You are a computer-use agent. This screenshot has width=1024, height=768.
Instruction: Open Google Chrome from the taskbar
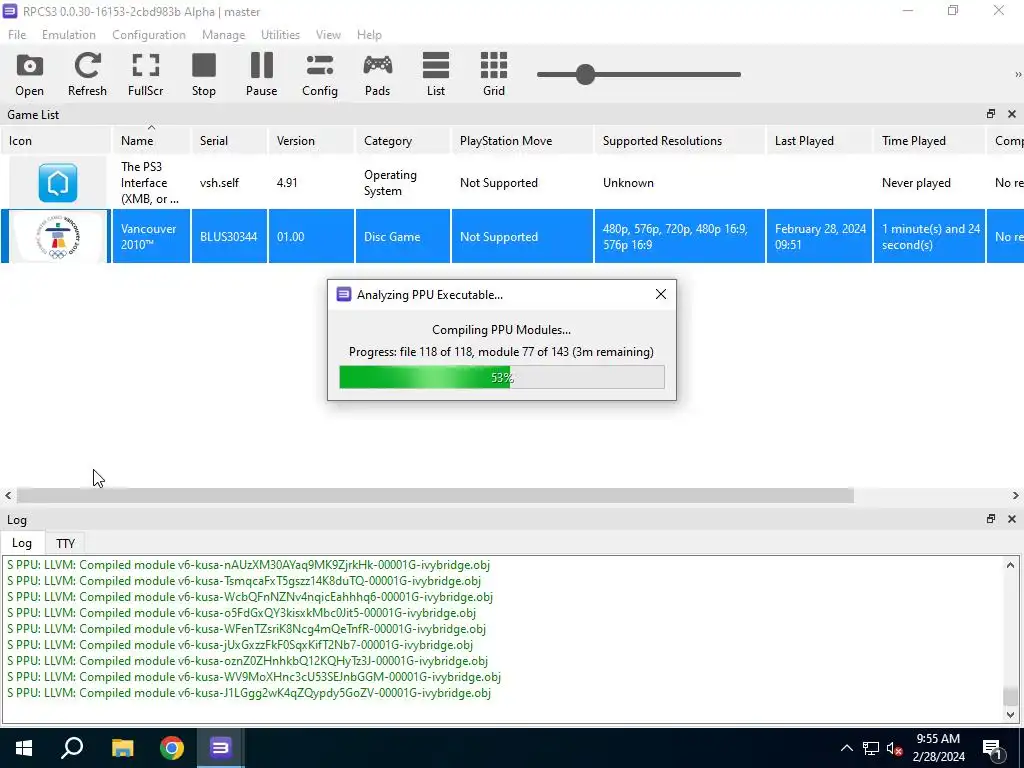point(172,748)
